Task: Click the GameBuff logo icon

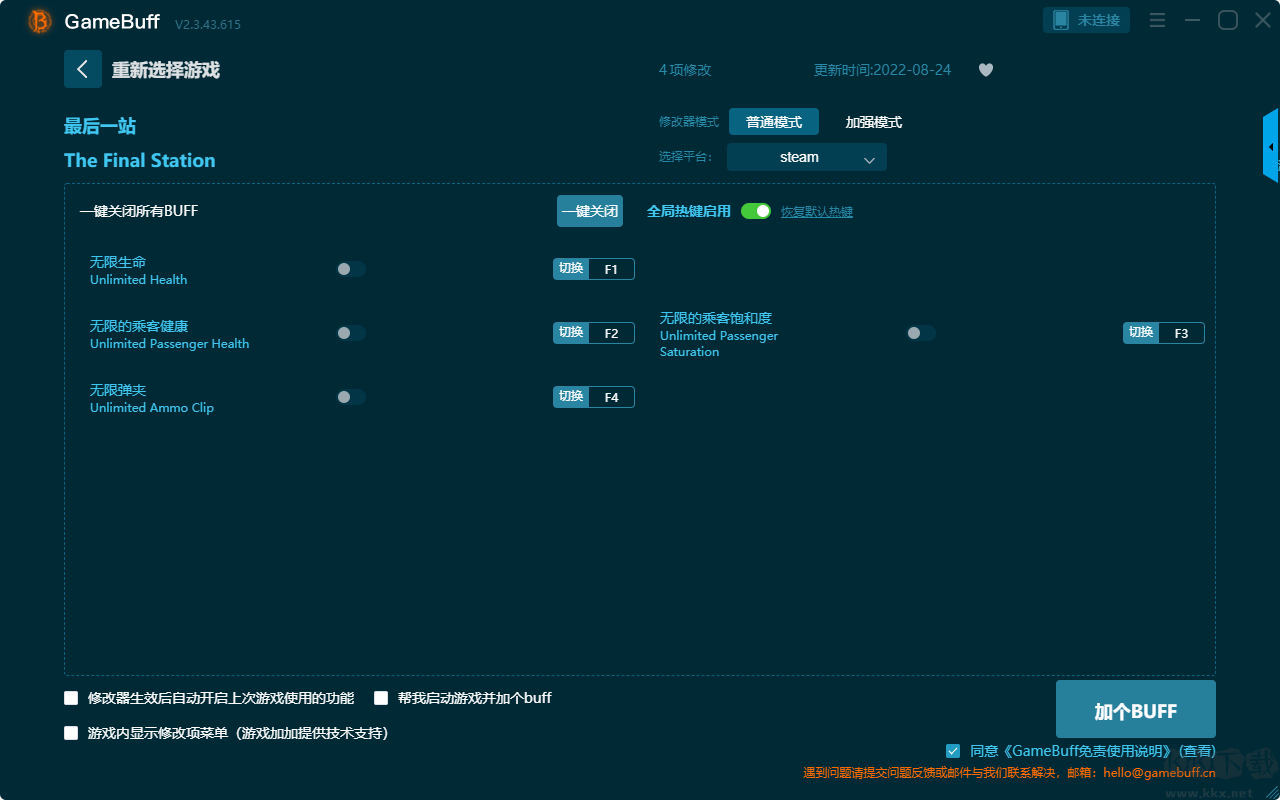Action: click(40, 21)
